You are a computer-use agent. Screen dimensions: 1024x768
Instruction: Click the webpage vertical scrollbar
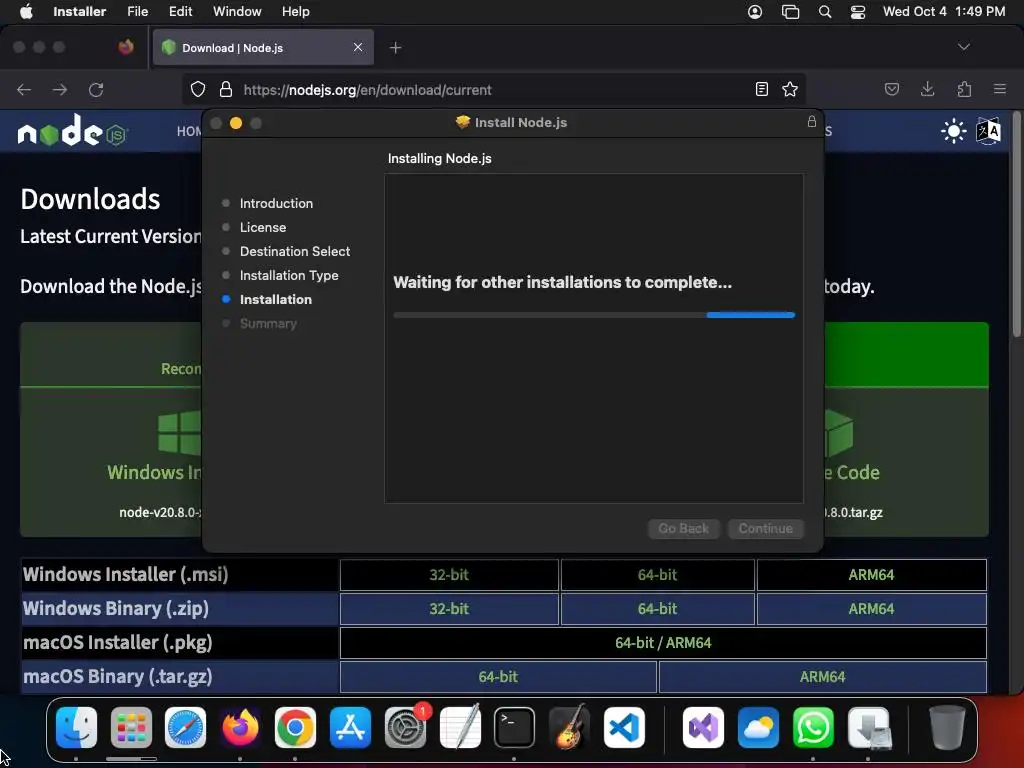click(1017, 226)
